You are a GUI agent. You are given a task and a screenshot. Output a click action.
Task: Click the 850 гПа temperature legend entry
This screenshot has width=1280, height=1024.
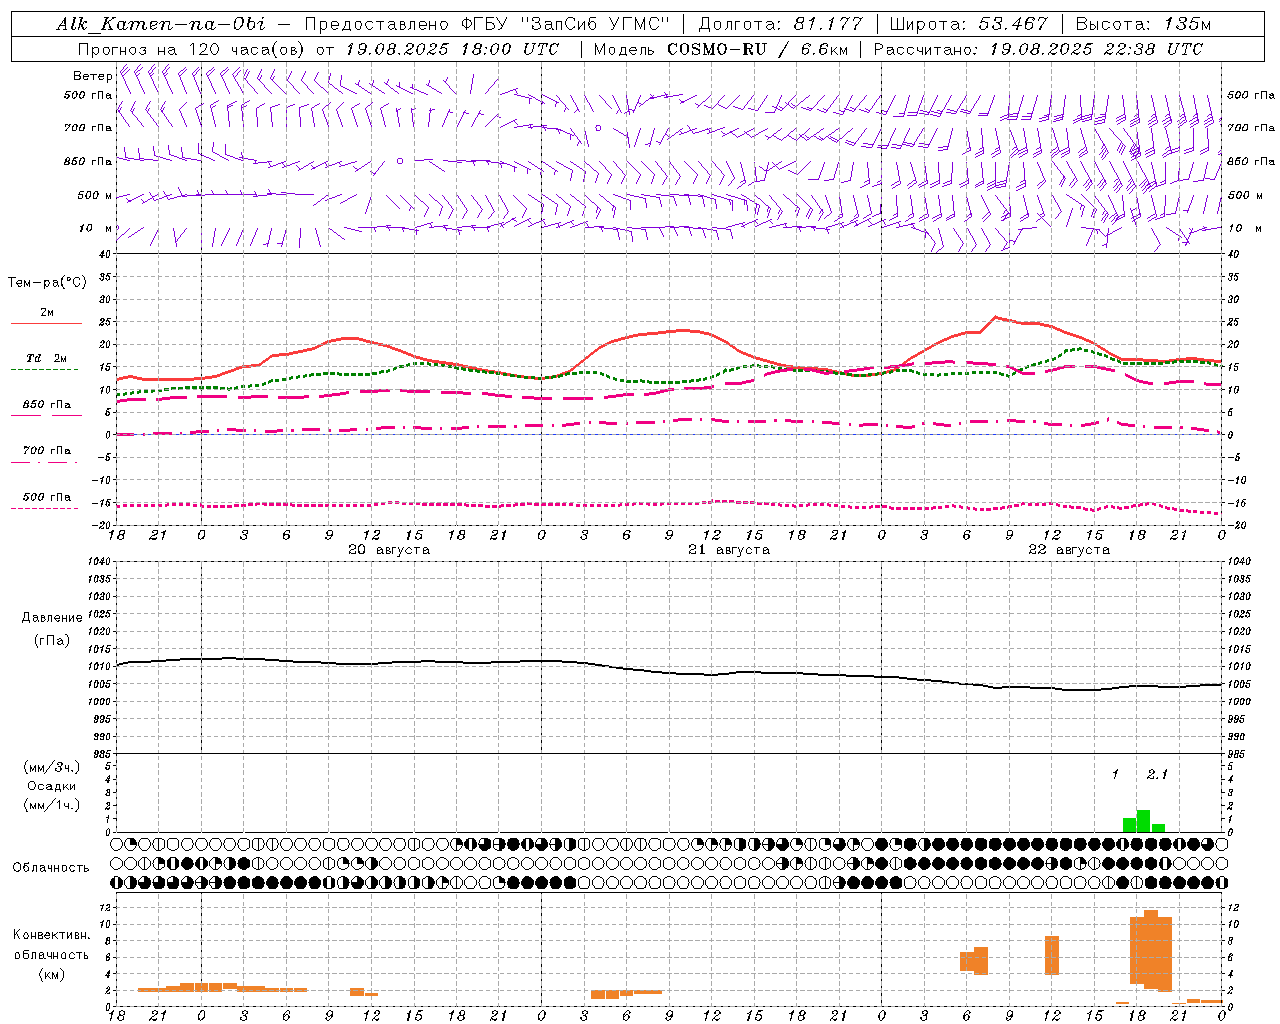point(47,404)
